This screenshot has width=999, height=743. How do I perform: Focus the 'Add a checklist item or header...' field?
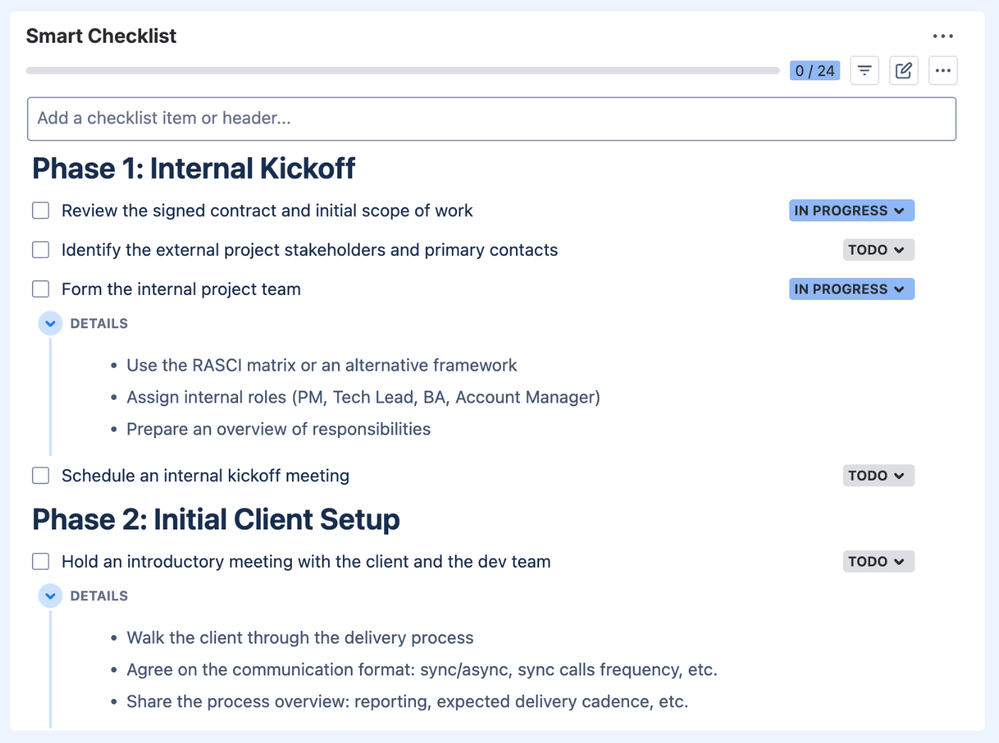[x=491, y=119]
